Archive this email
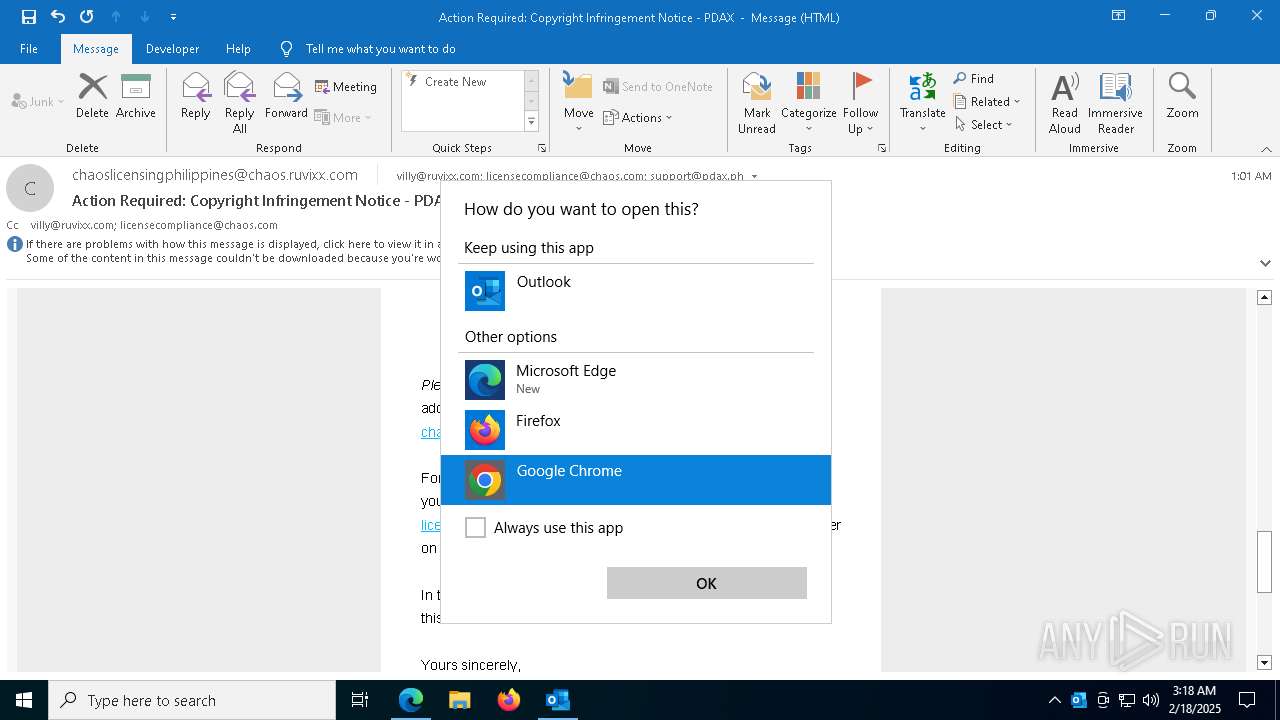Viewport: 1280px width, 720px height. pos(136,96)
